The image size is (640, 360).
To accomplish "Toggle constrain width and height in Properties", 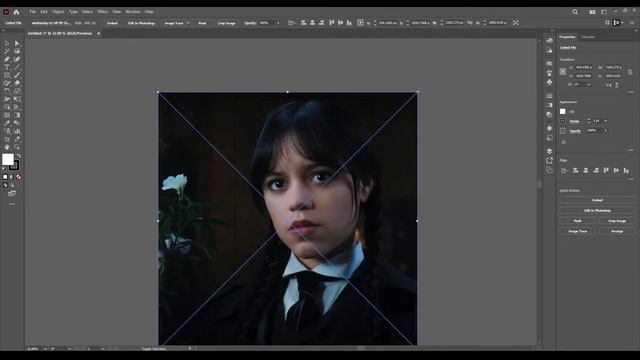I will (630, 71).
